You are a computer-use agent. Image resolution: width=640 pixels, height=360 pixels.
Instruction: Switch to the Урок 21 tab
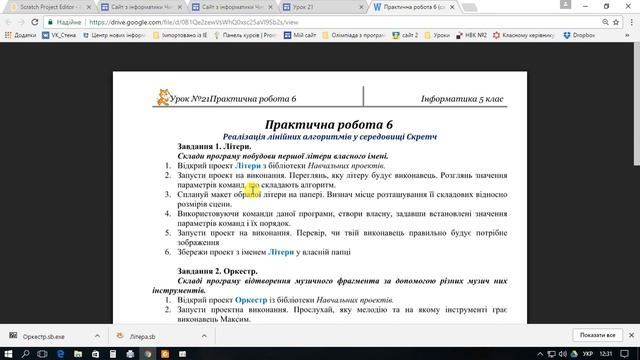[322, 7]
